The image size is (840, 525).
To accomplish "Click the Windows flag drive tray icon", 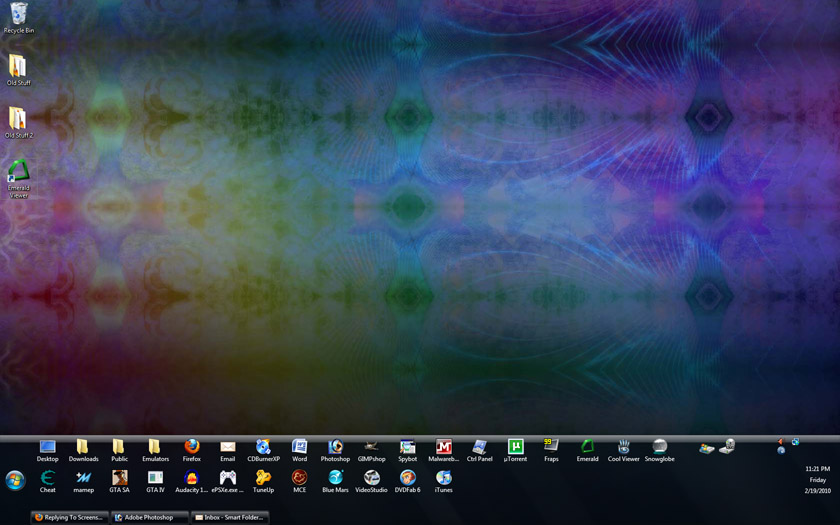I will pyautogui.click(x=707, y=448).
